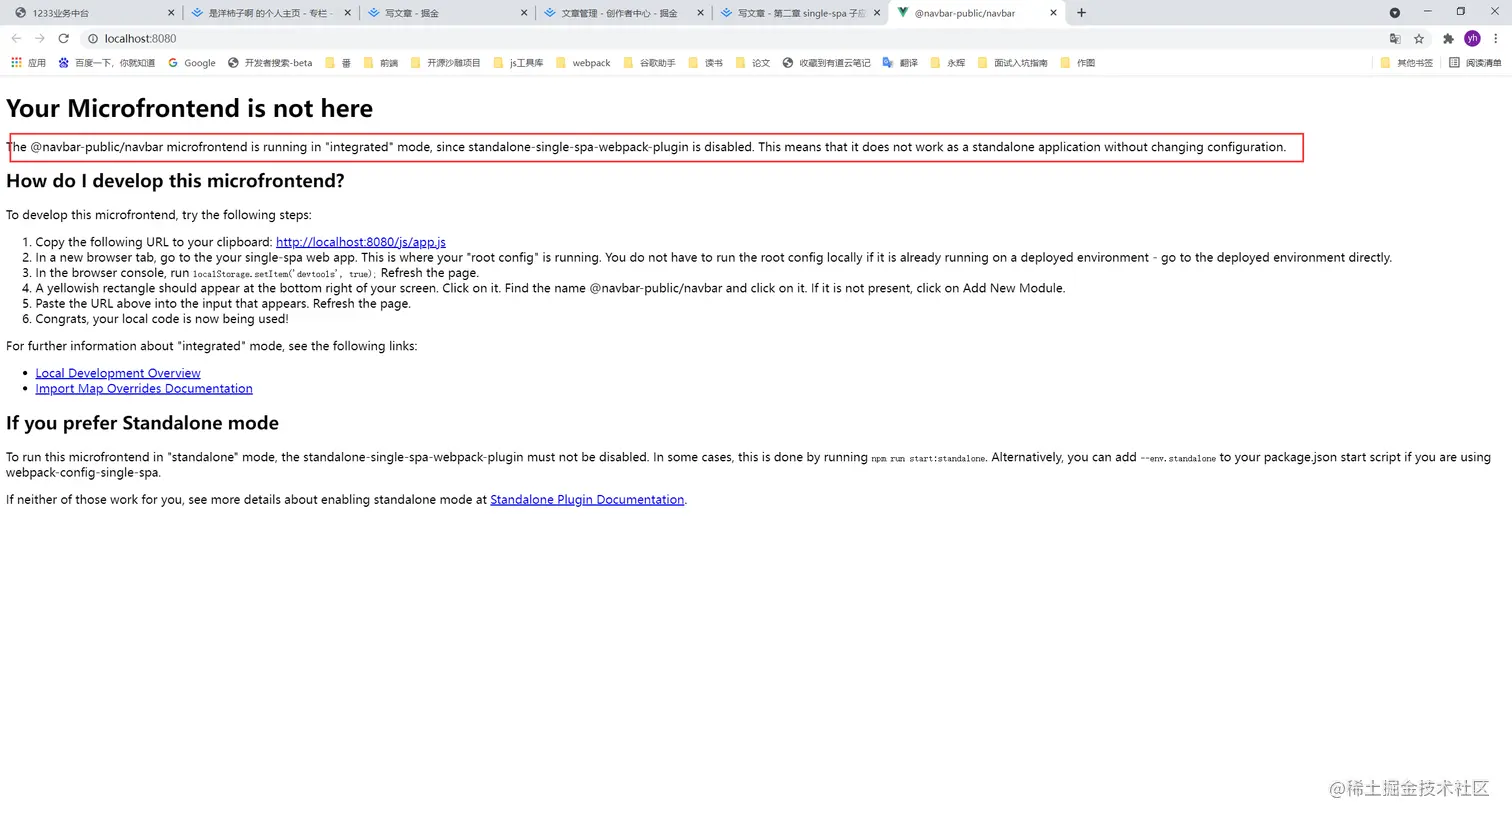This screenshot has width=1512, height=821.
Task: Close the 第二章 single-spa tab
Action: point(877,13)
